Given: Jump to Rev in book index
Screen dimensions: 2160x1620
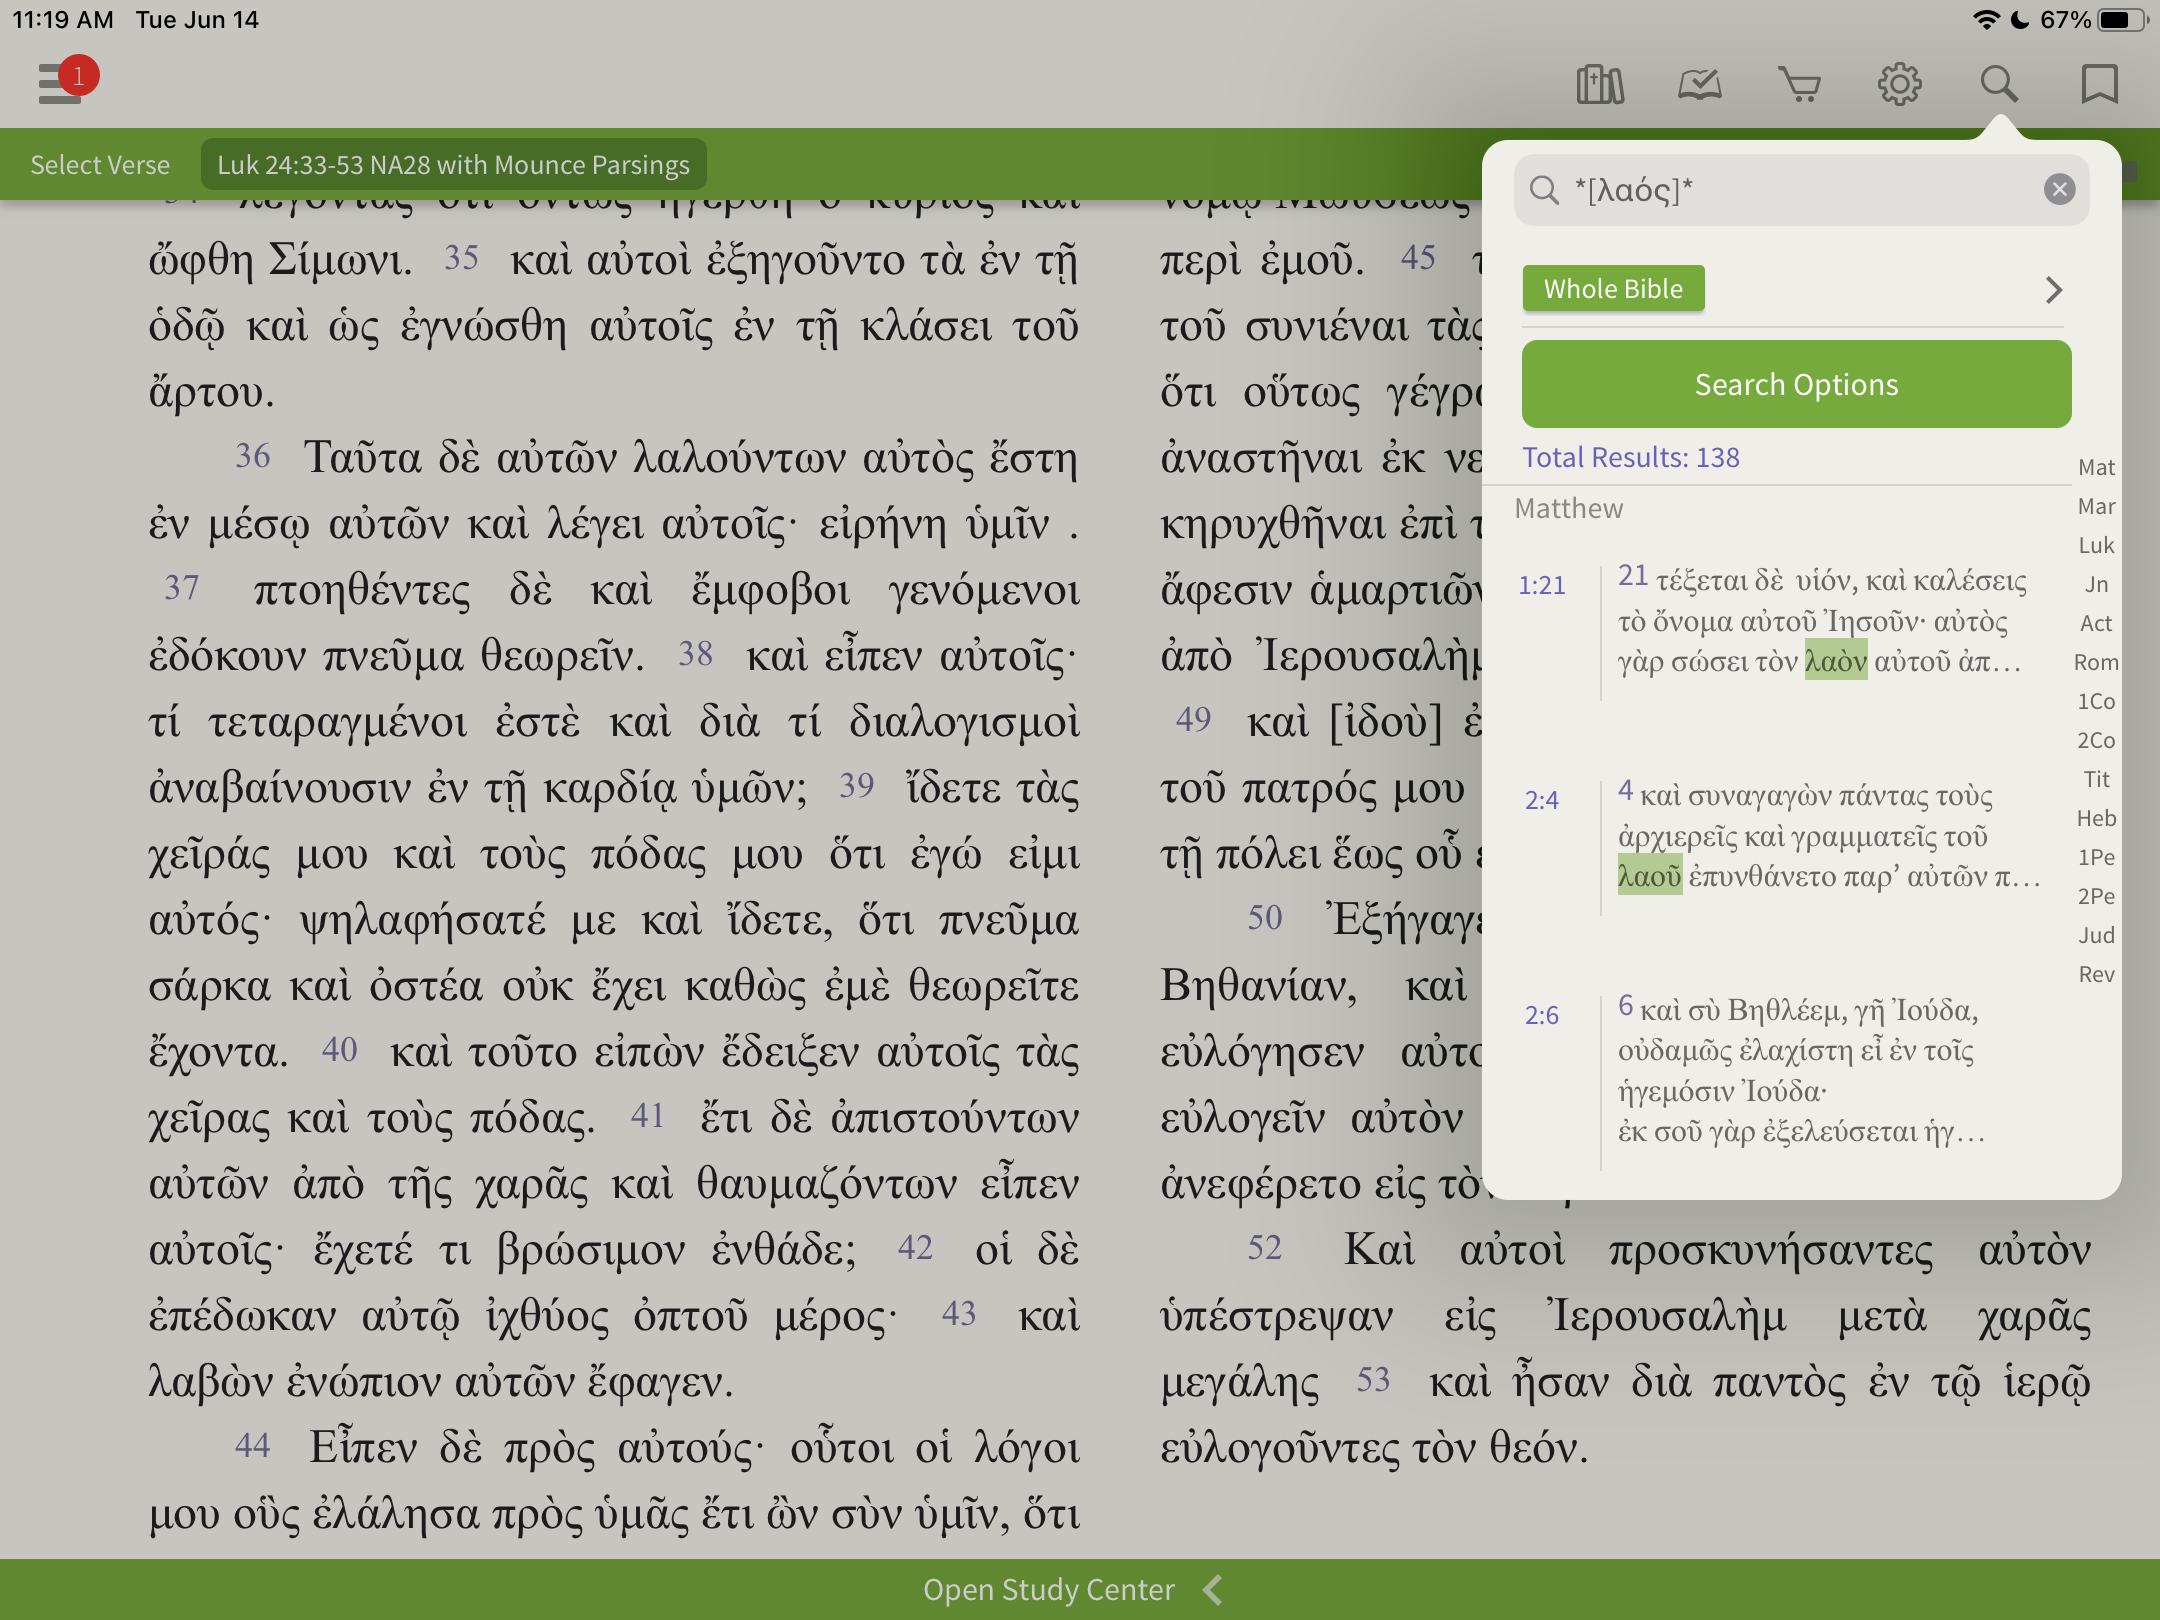Looking at the screenshot, I should [2096, 974].
